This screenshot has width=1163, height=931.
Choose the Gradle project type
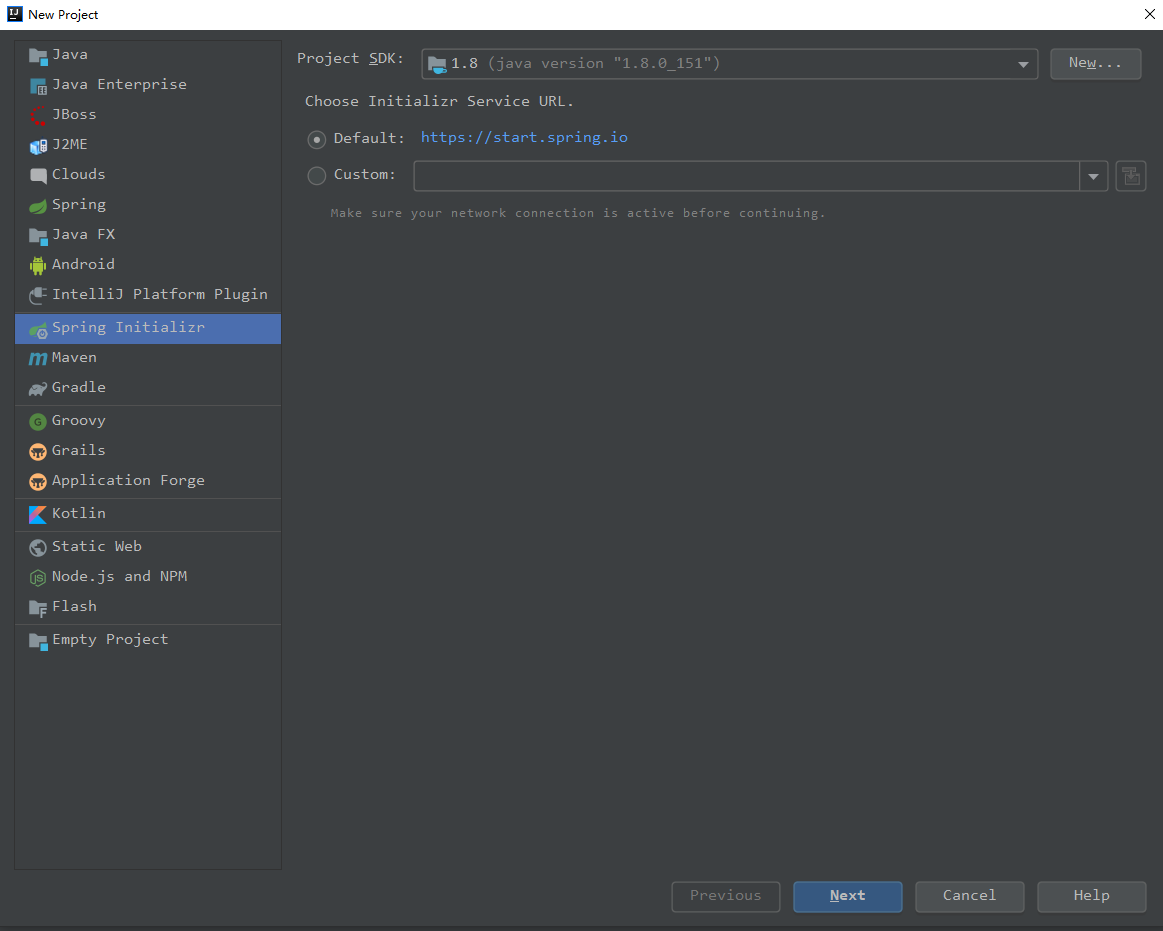click(x=77, y=387)
